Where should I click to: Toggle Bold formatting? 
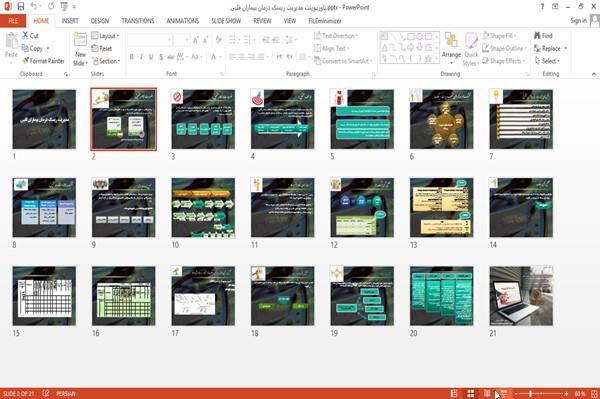(132, 57)
